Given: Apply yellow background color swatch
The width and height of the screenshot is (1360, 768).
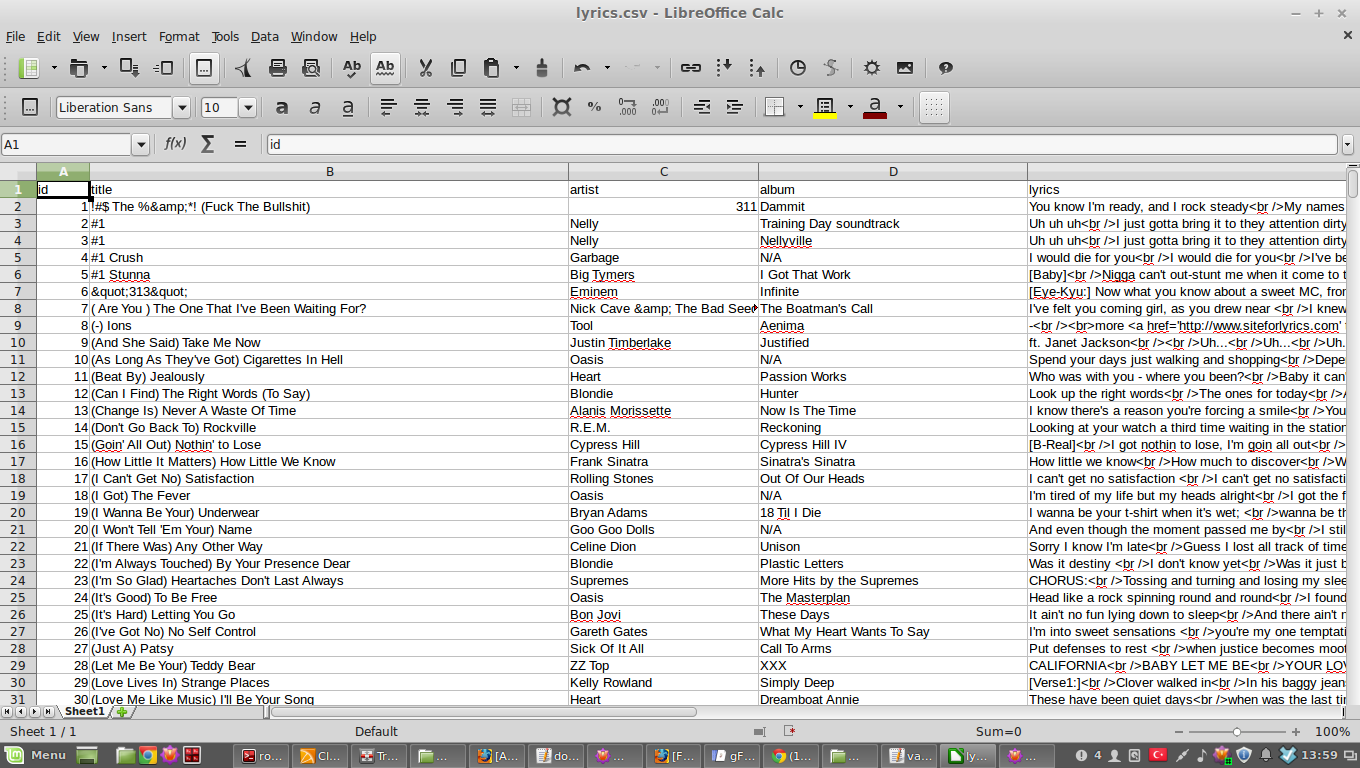Looking at the screenshot, I should click(x=825, y=107).
